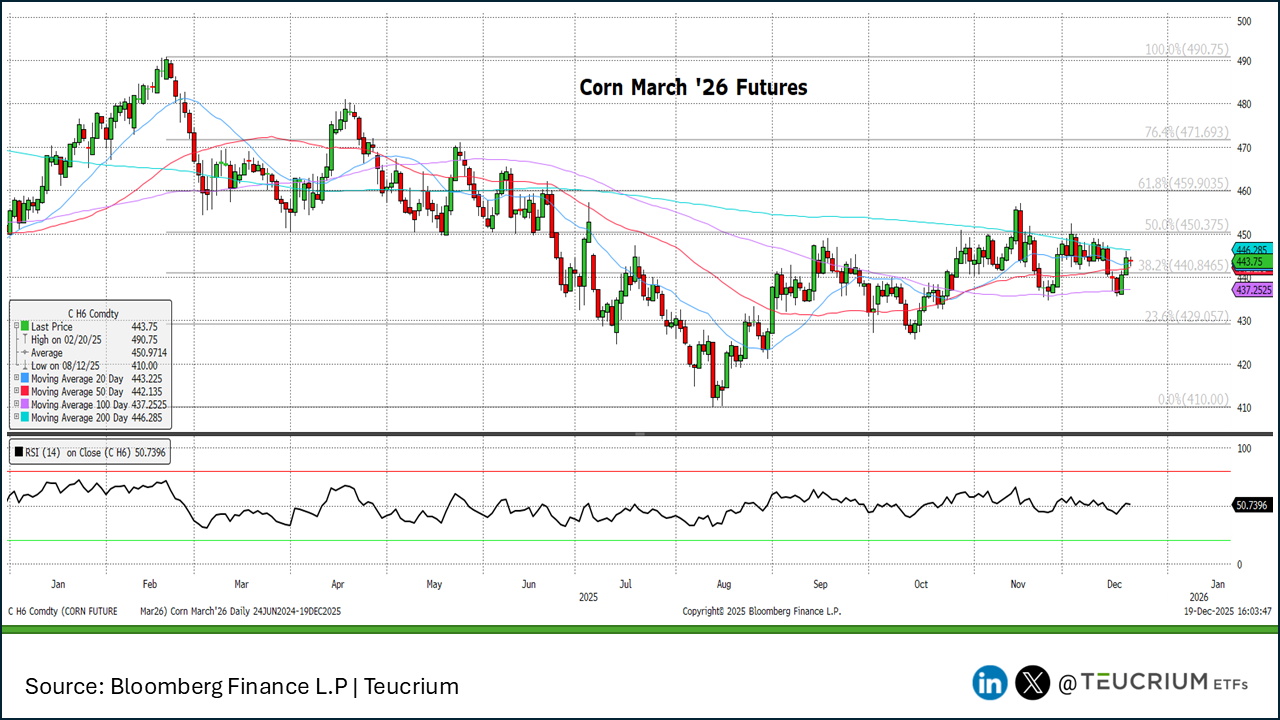Click the blue 20 Day average swatch
Viewport: 1280px width, 720px height.
[x=24, y=379]
